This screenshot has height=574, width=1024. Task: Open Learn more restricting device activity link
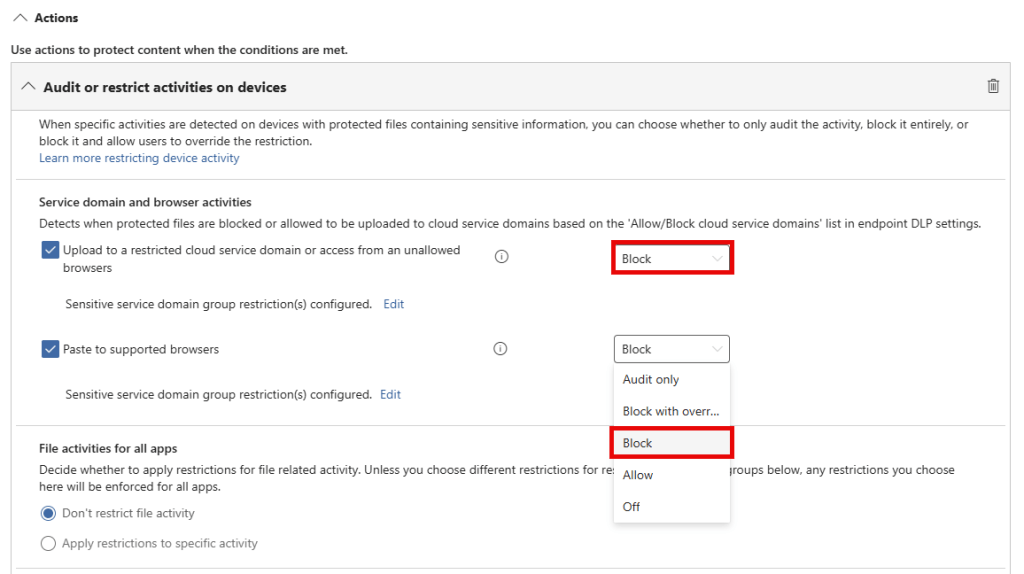tap(139, 158)
